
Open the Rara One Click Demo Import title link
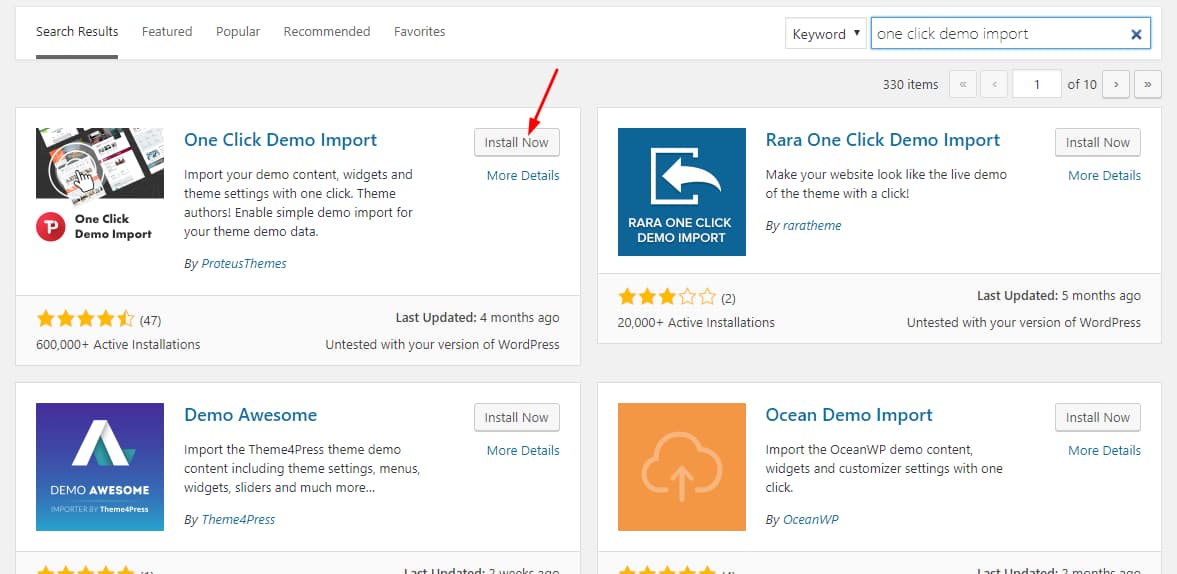click(x=883, y=140)
